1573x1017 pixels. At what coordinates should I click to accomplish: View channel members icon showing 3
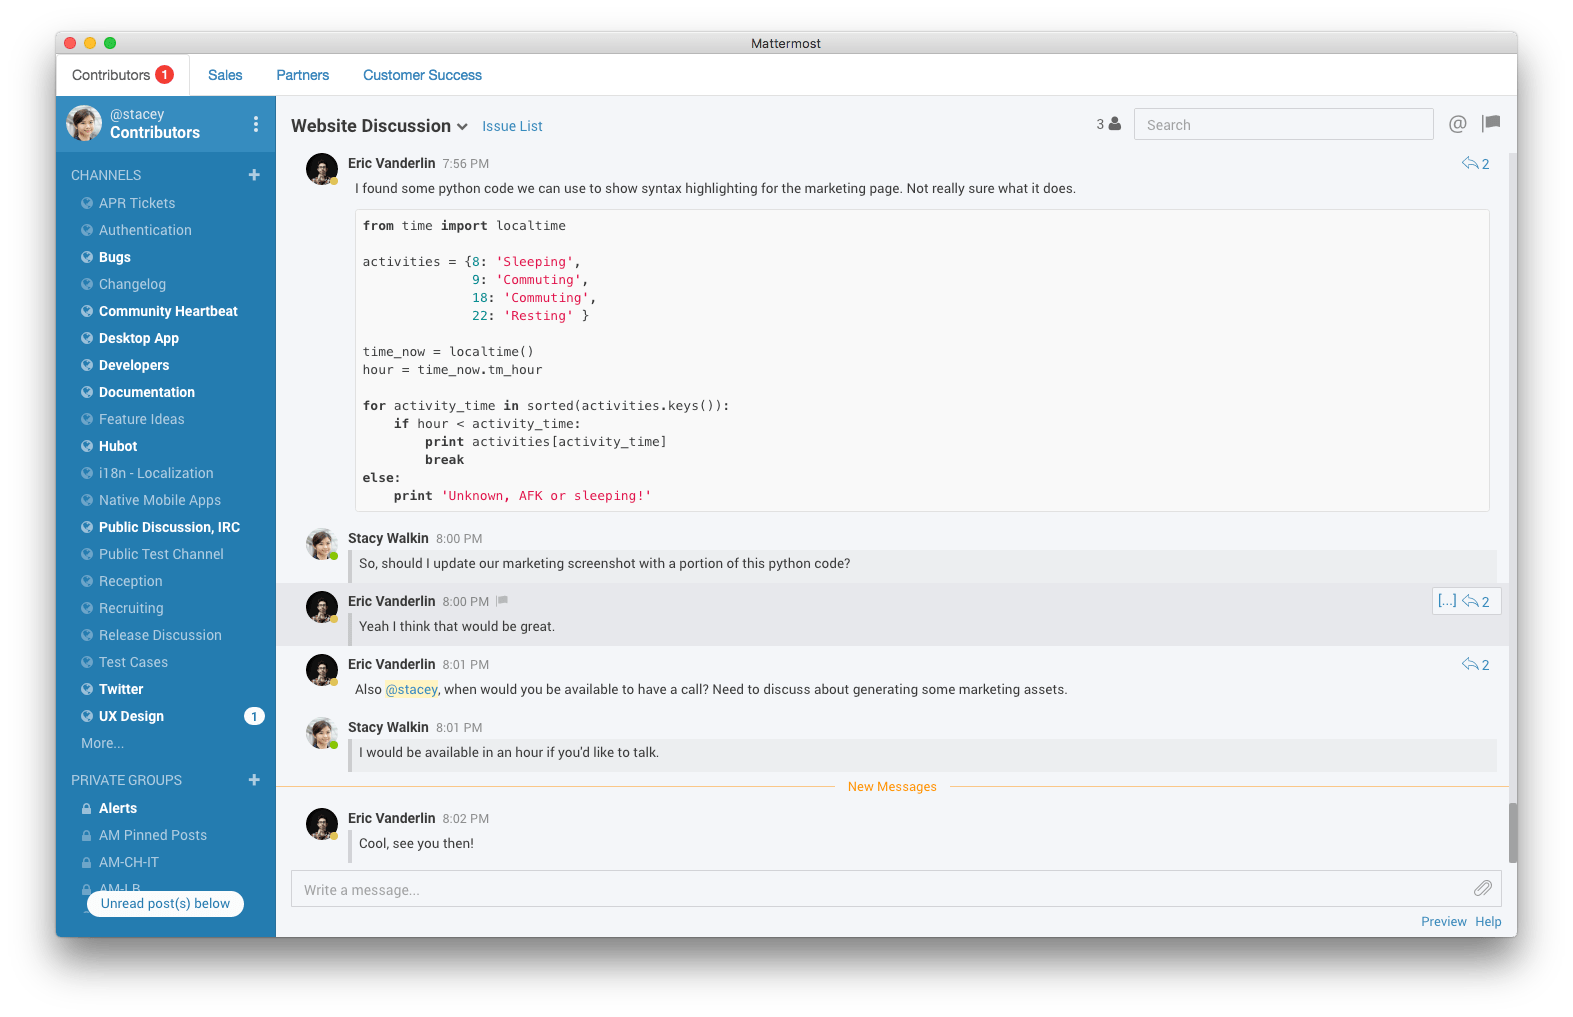(1108, 124)
